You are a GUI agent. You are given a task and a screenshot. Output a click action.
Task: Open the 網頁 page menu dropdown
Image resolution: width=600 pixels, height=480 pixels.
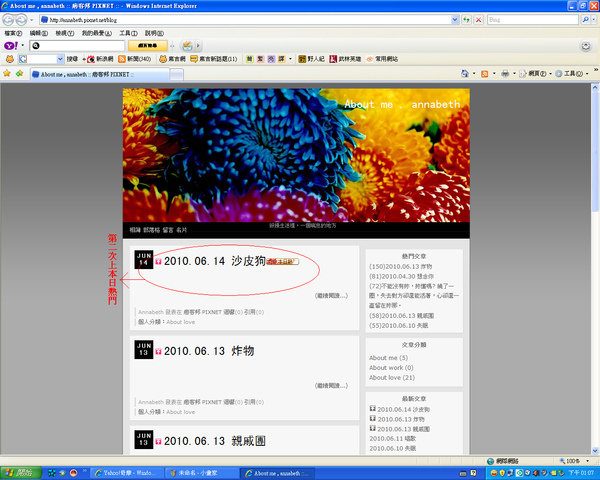[x=535, y=73]
